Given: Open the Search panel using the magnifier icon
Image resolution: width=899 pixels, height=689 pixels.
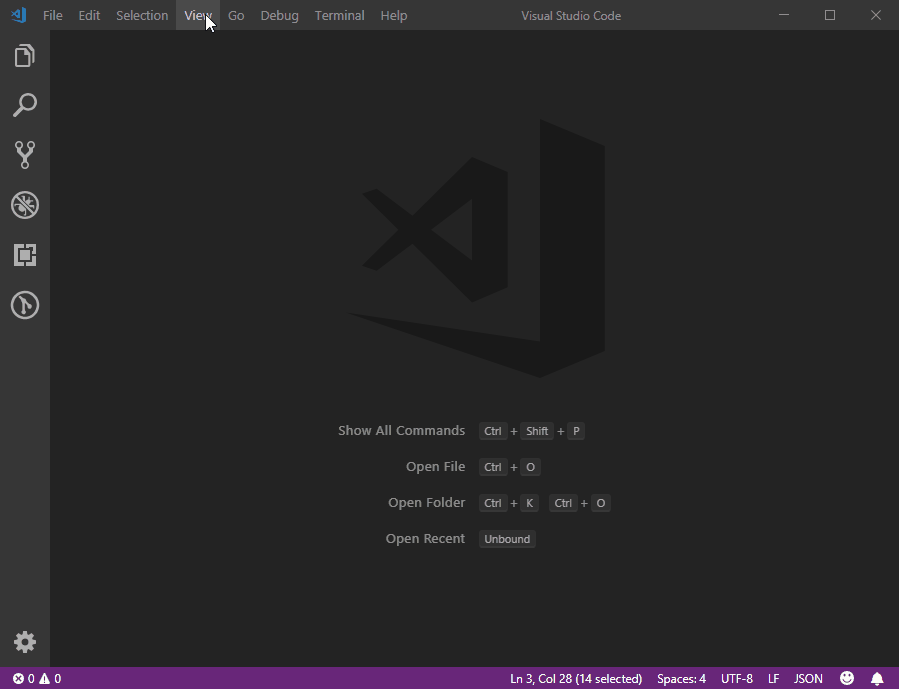Looking at the screenshot, I should click(24, 105).
